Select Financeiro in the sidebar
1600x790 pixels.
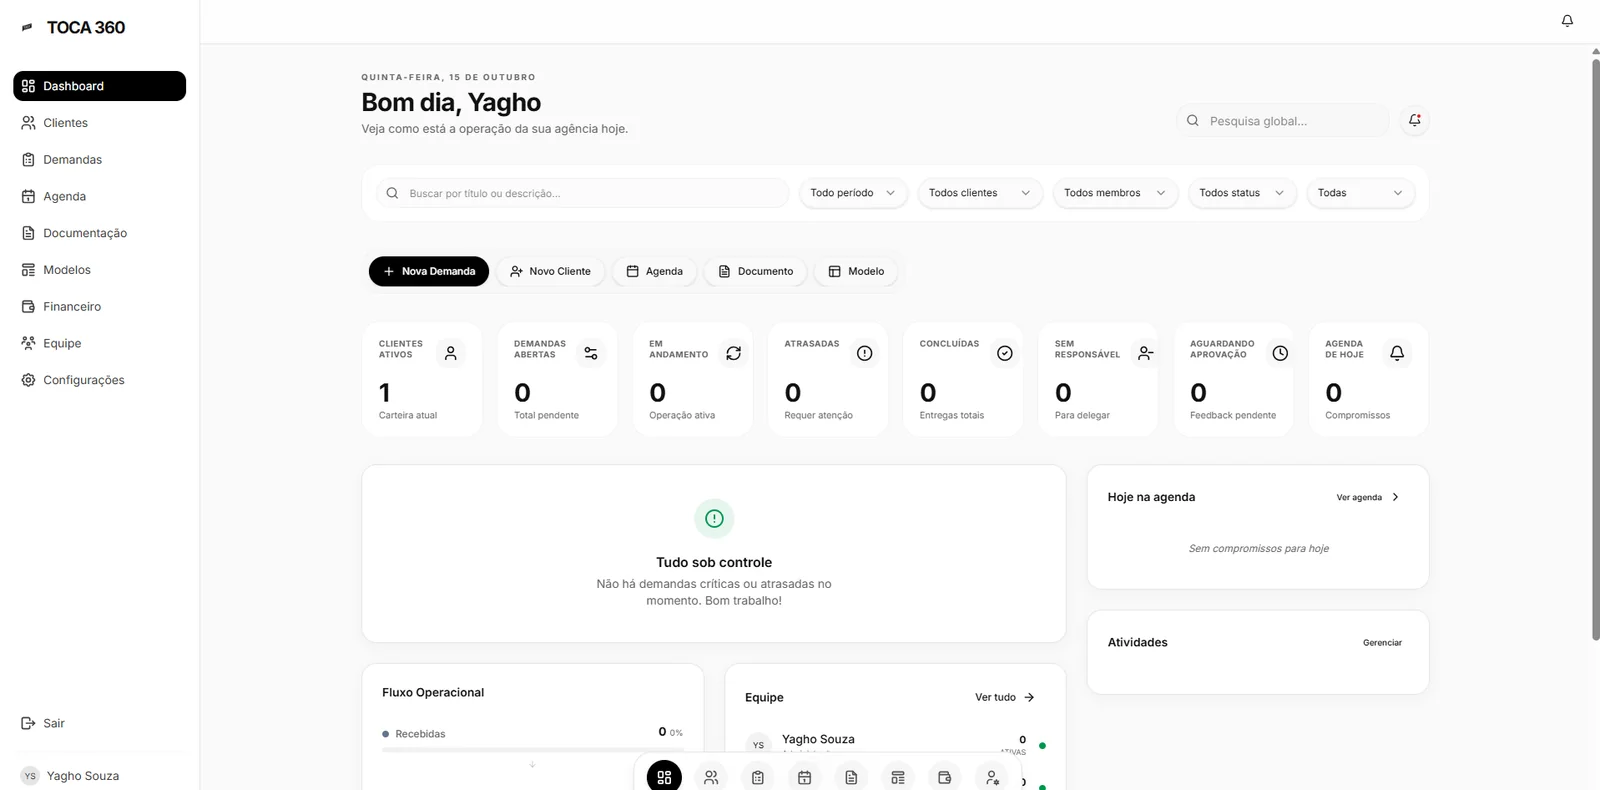(x=99, y=307)
